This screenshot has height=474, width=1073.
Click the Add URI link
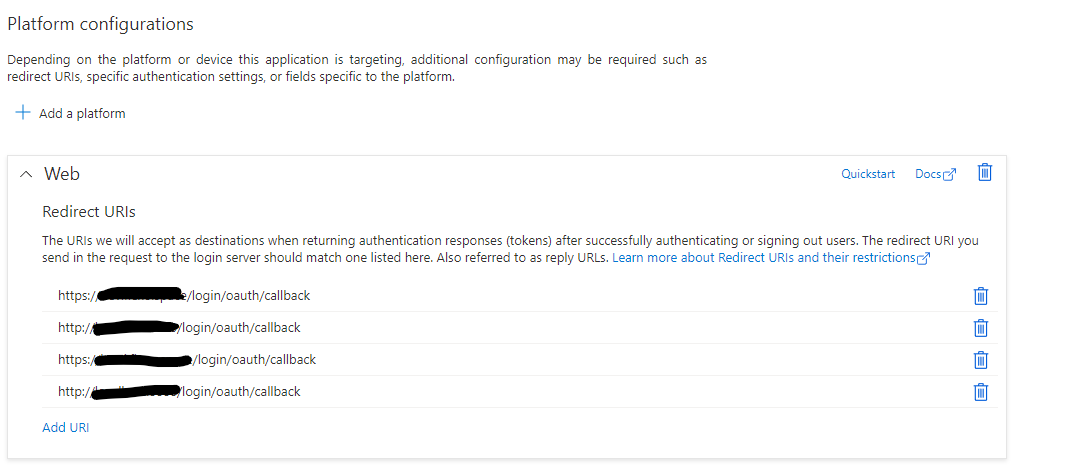point(66,427)
